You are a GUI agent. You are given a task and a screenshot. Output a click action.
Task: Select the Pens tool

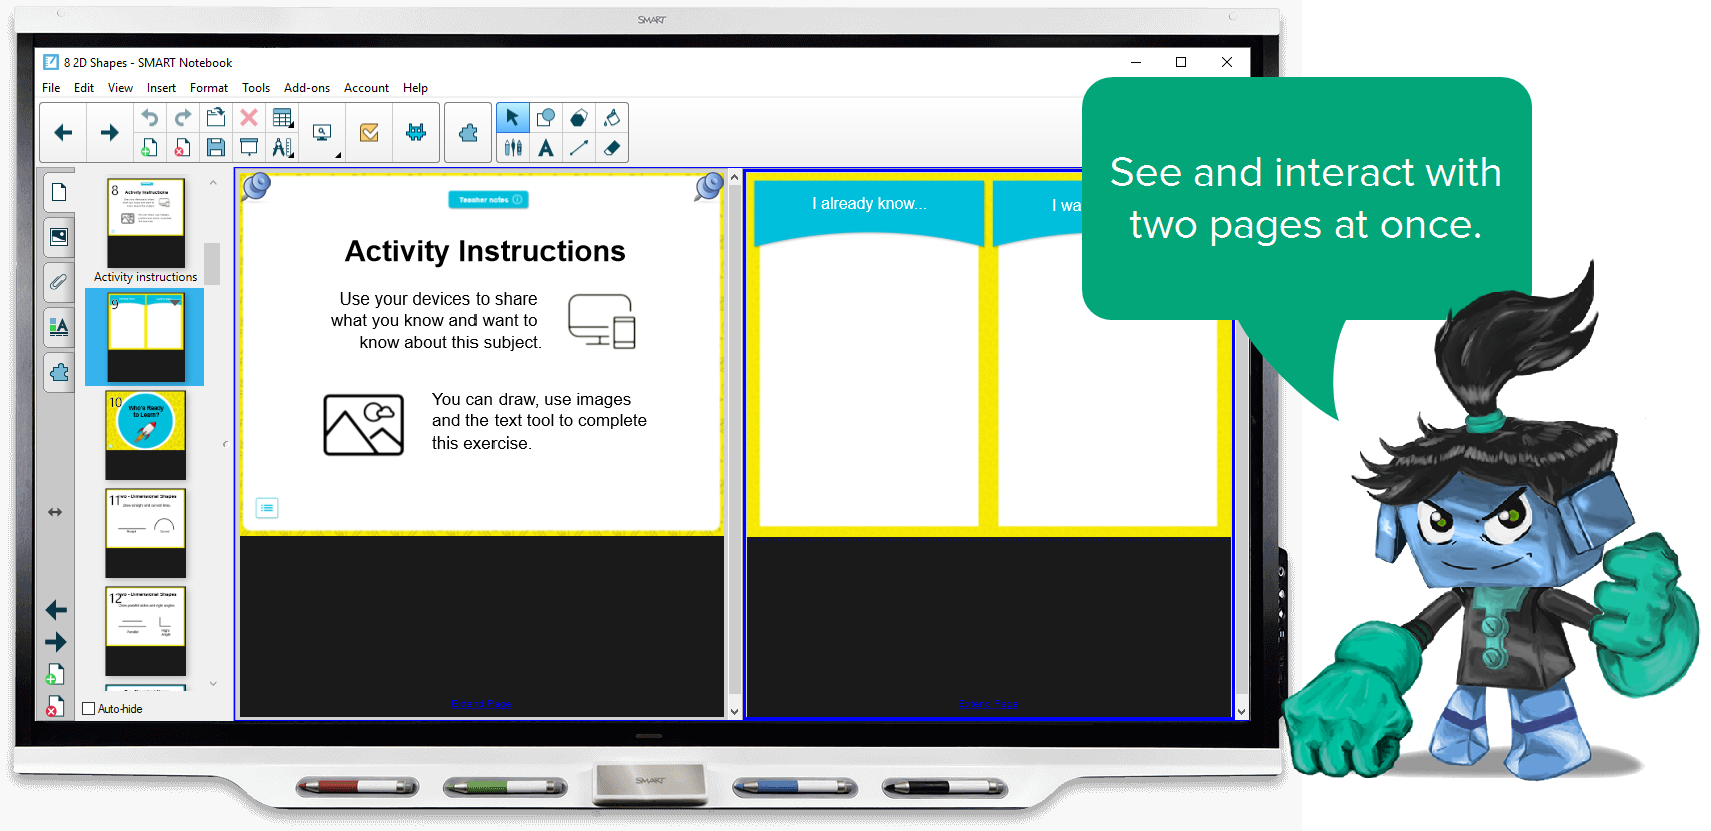click(x=513, y=148)
